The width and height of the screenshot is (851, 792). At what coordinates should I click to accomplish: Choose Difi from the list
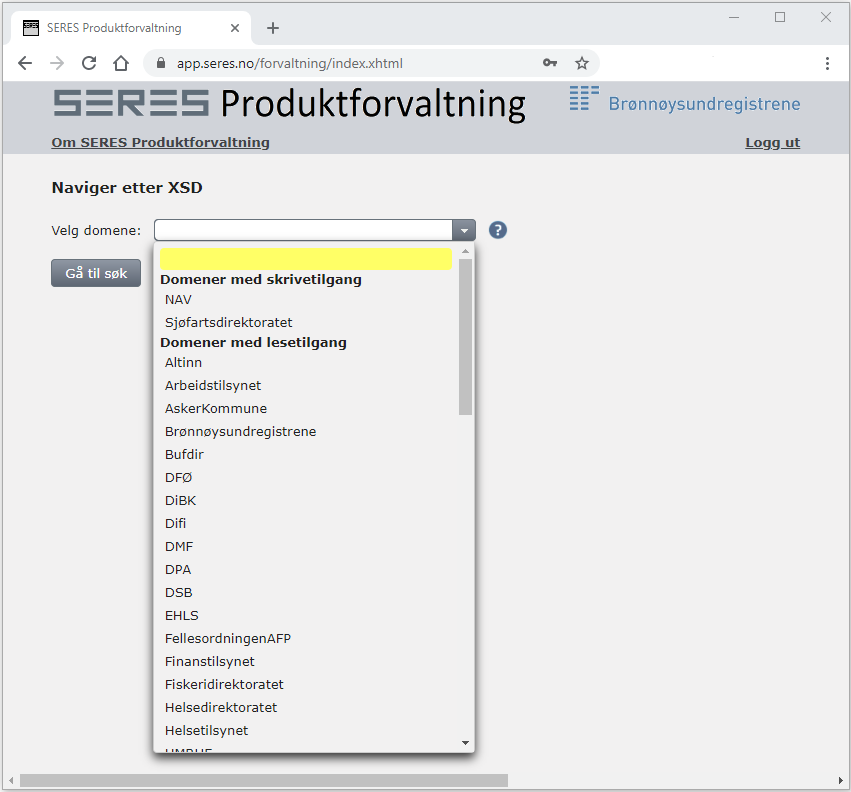(x=306, y=523)
